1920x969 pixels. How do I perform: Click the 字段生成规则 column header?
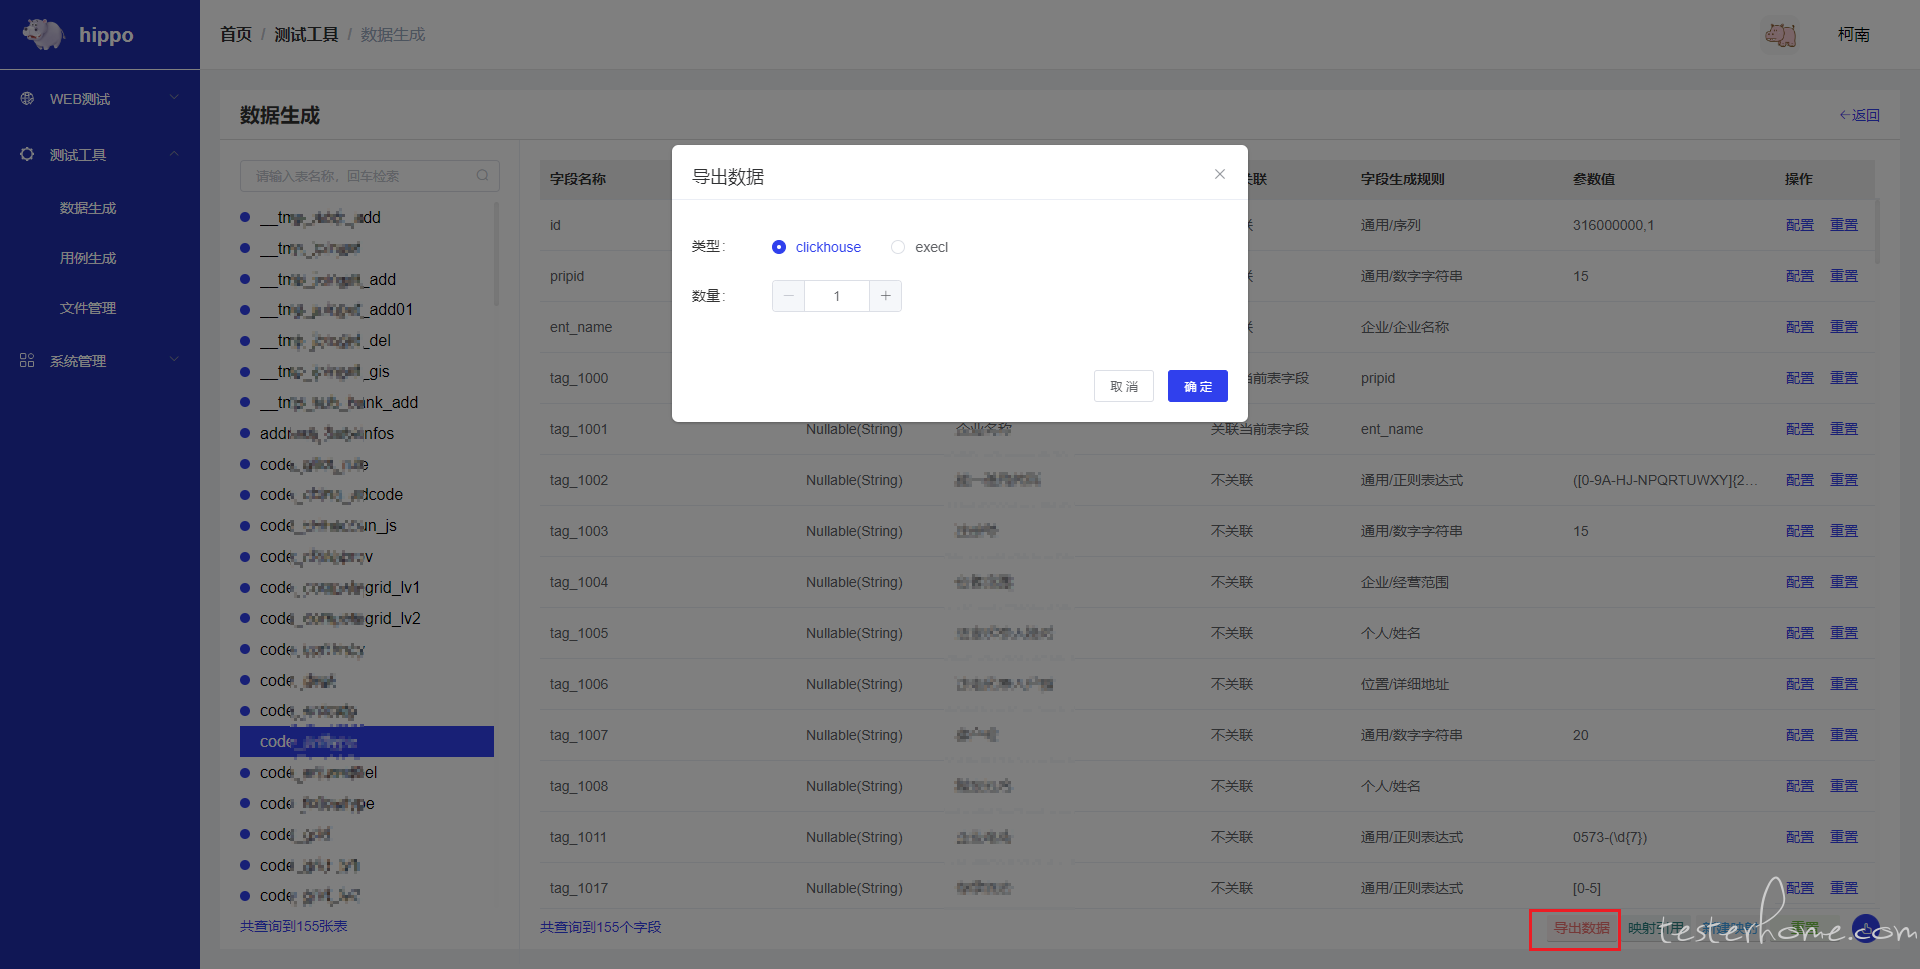(1403, 179)
